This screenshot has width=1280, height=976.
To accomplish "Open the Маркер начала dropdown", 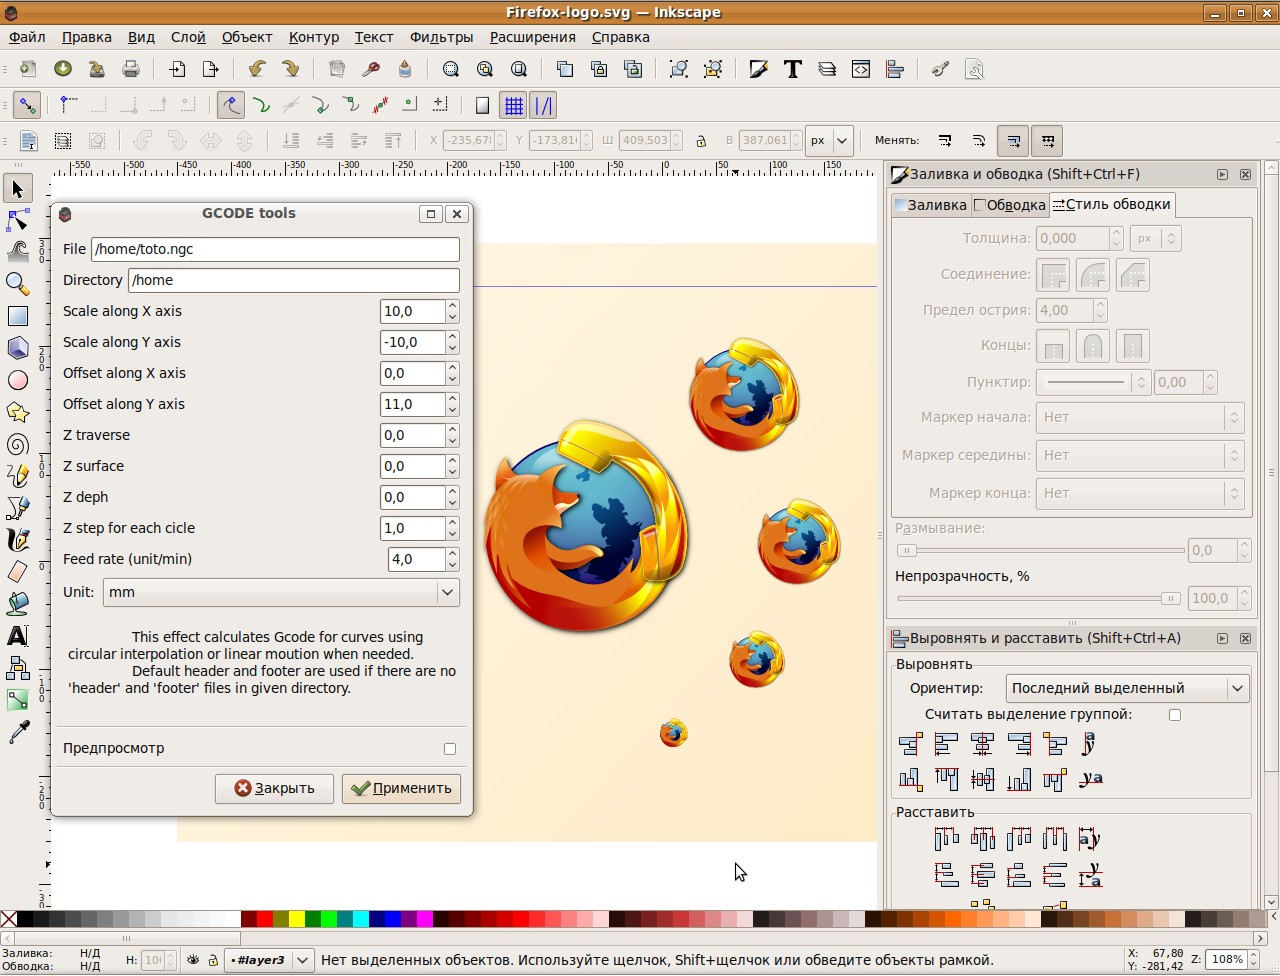I will (1139, 417).
